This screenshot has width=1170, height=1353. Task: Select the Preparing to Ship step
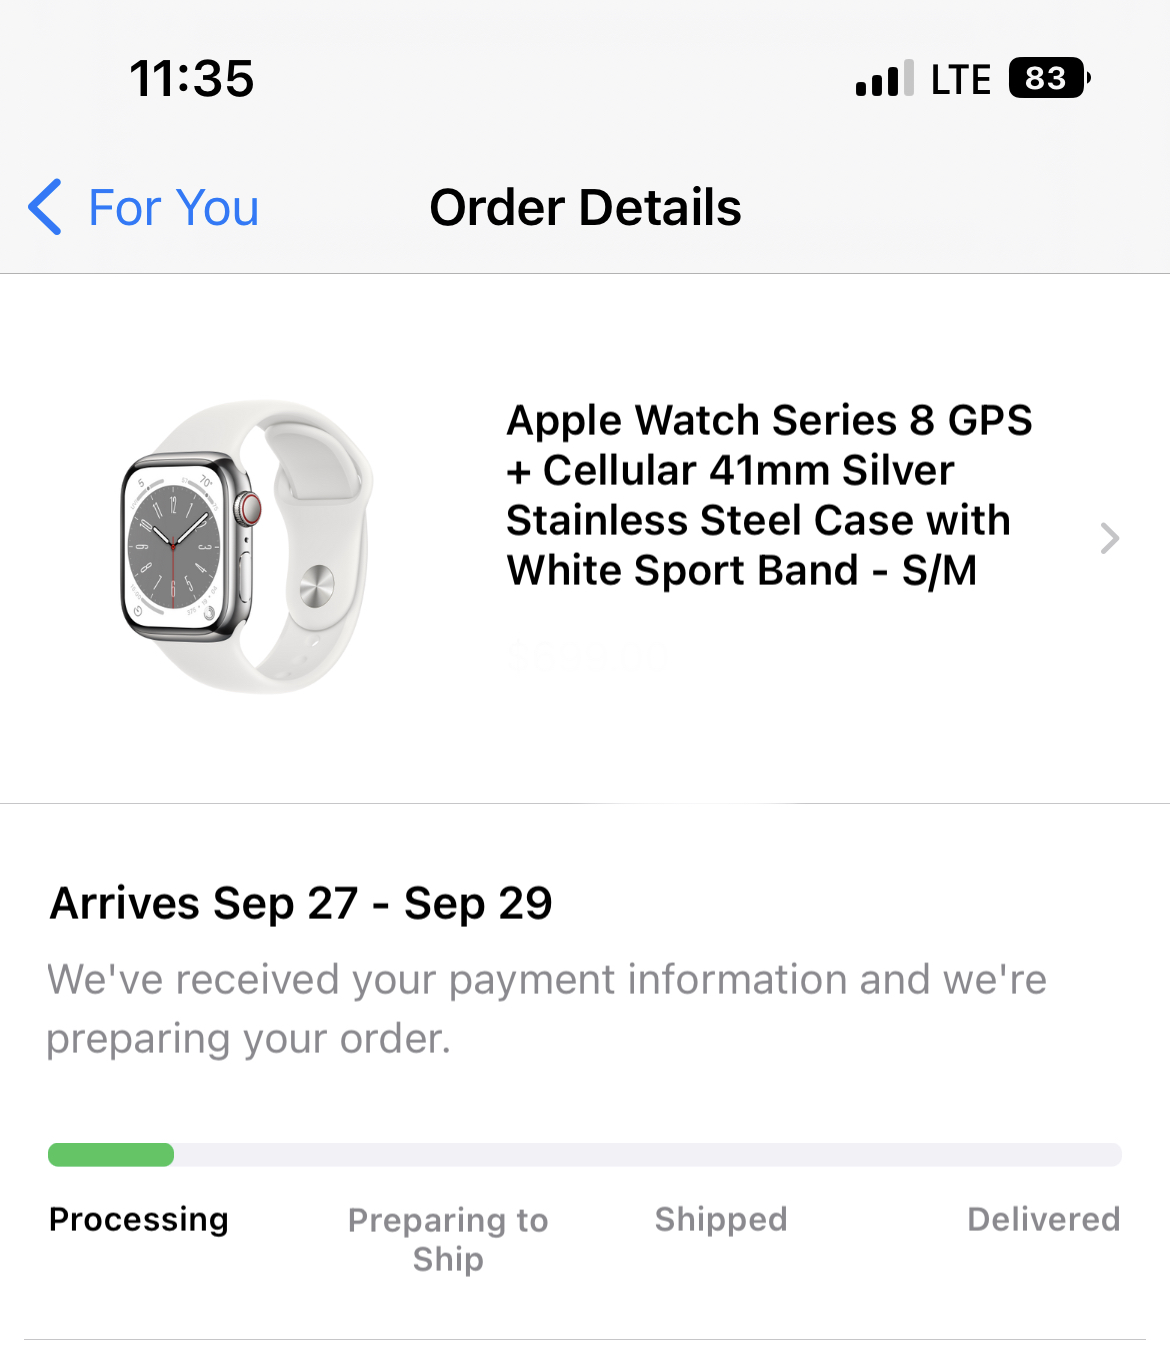[x=448, y=1238]
